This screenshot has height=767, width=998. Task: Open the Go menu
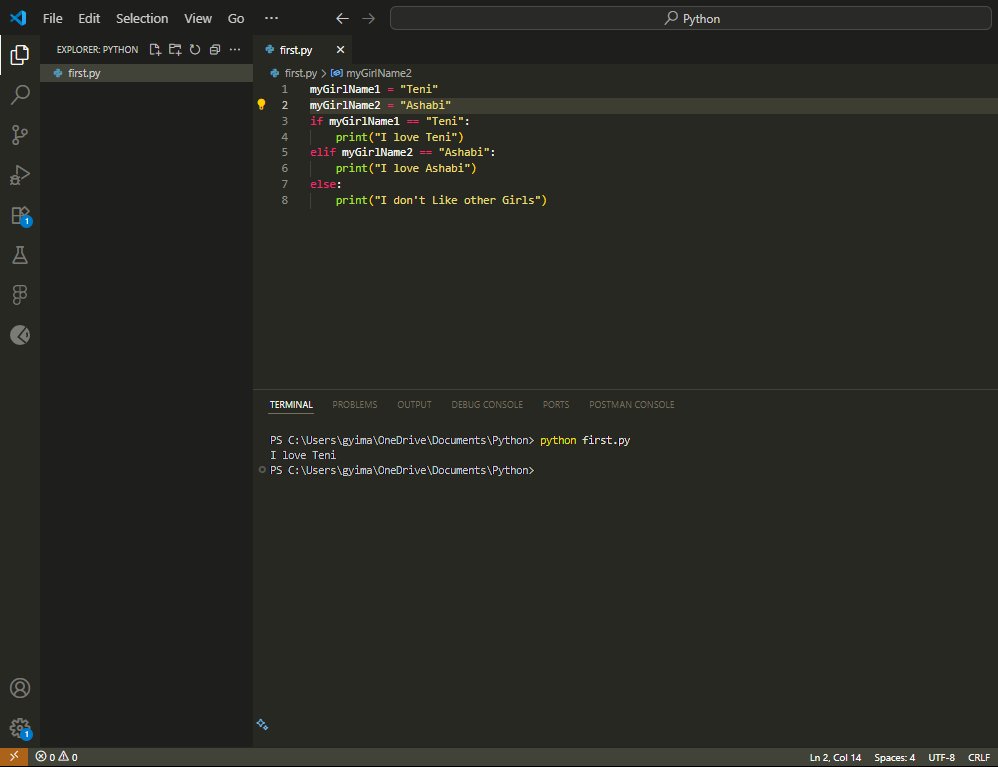click(x=235, y=18)
